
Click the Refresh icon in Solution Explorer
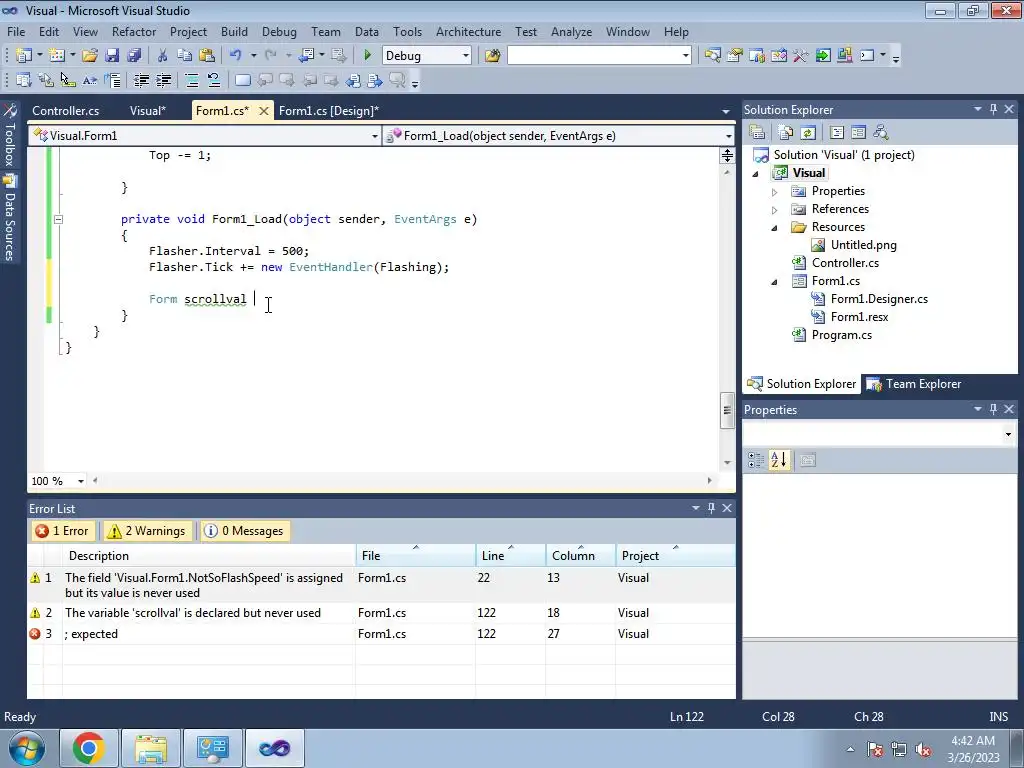coord(808,133)
